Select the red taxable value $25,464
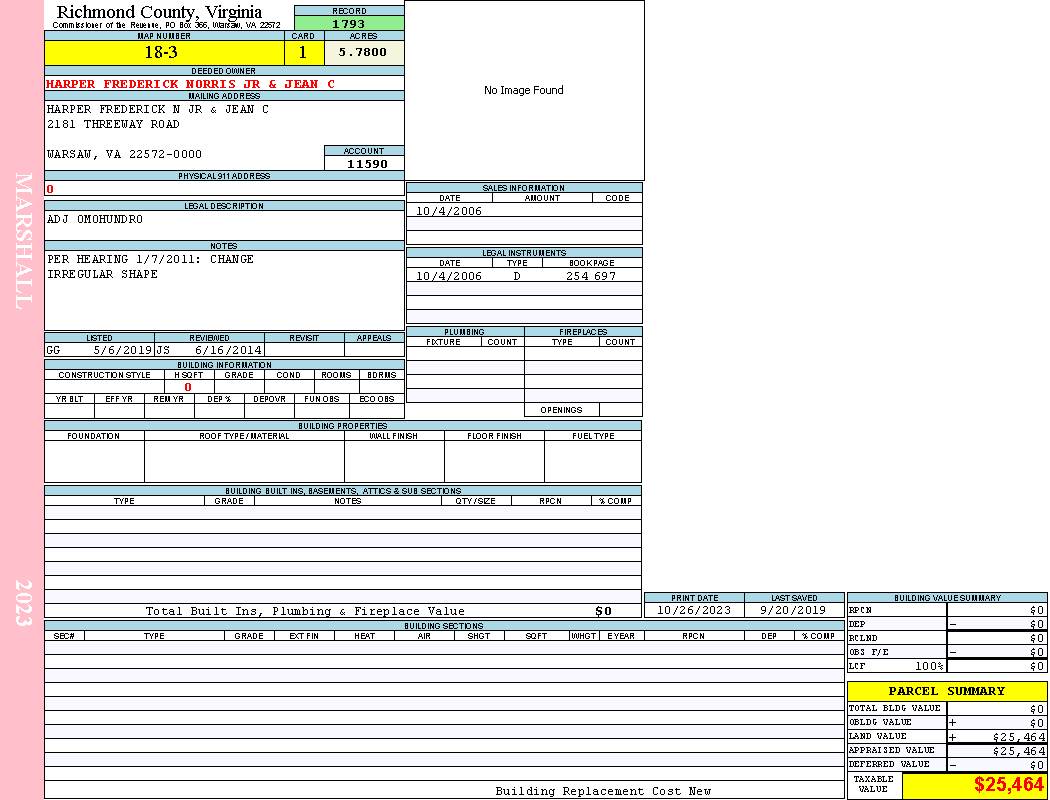This screenshot has width=1050, height=800. coord(1008,785)
